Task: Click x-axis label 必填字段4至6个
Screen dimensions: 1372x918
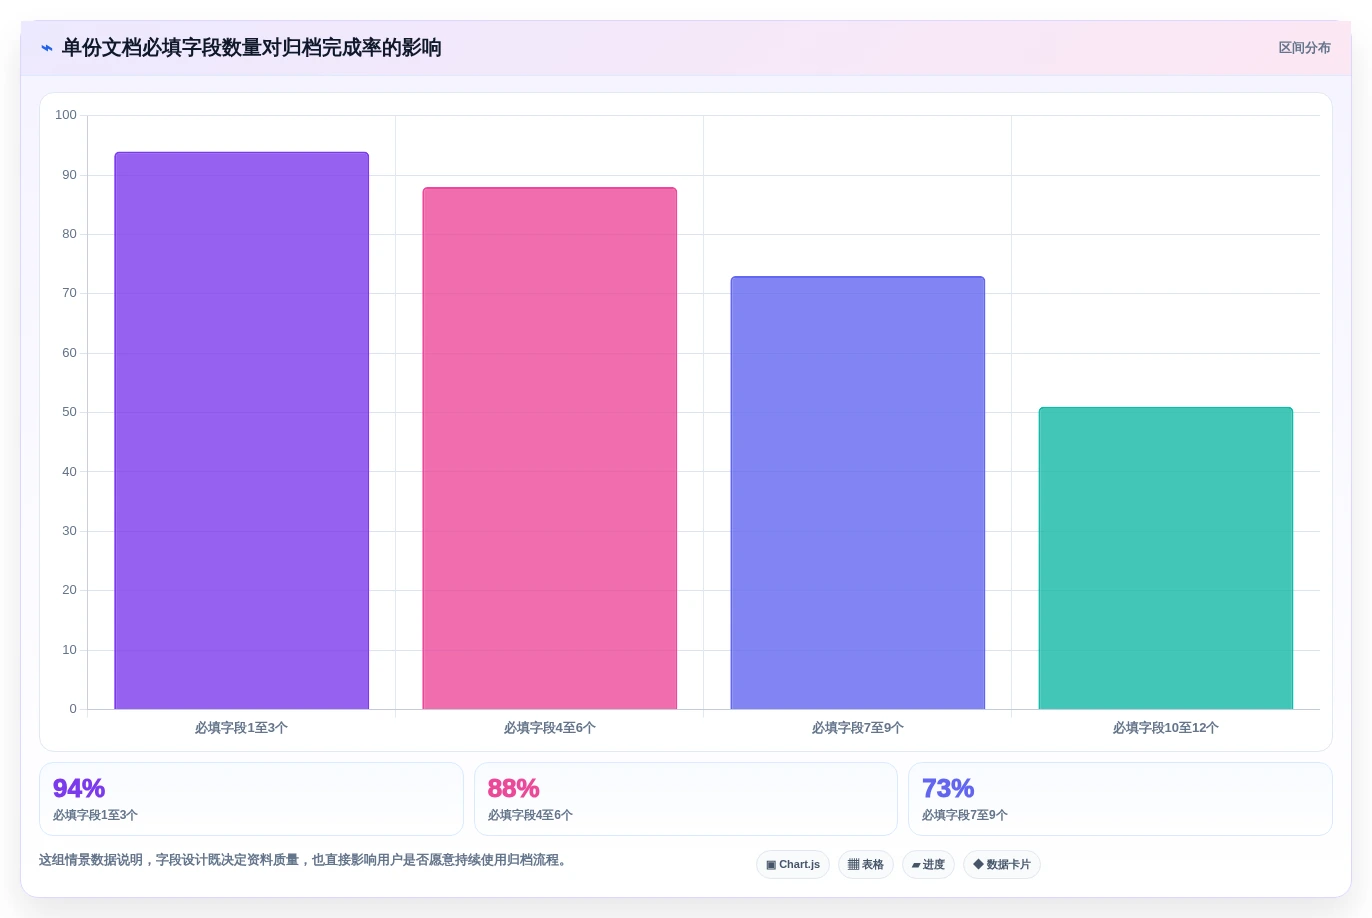Action: [x=550, y=728]
